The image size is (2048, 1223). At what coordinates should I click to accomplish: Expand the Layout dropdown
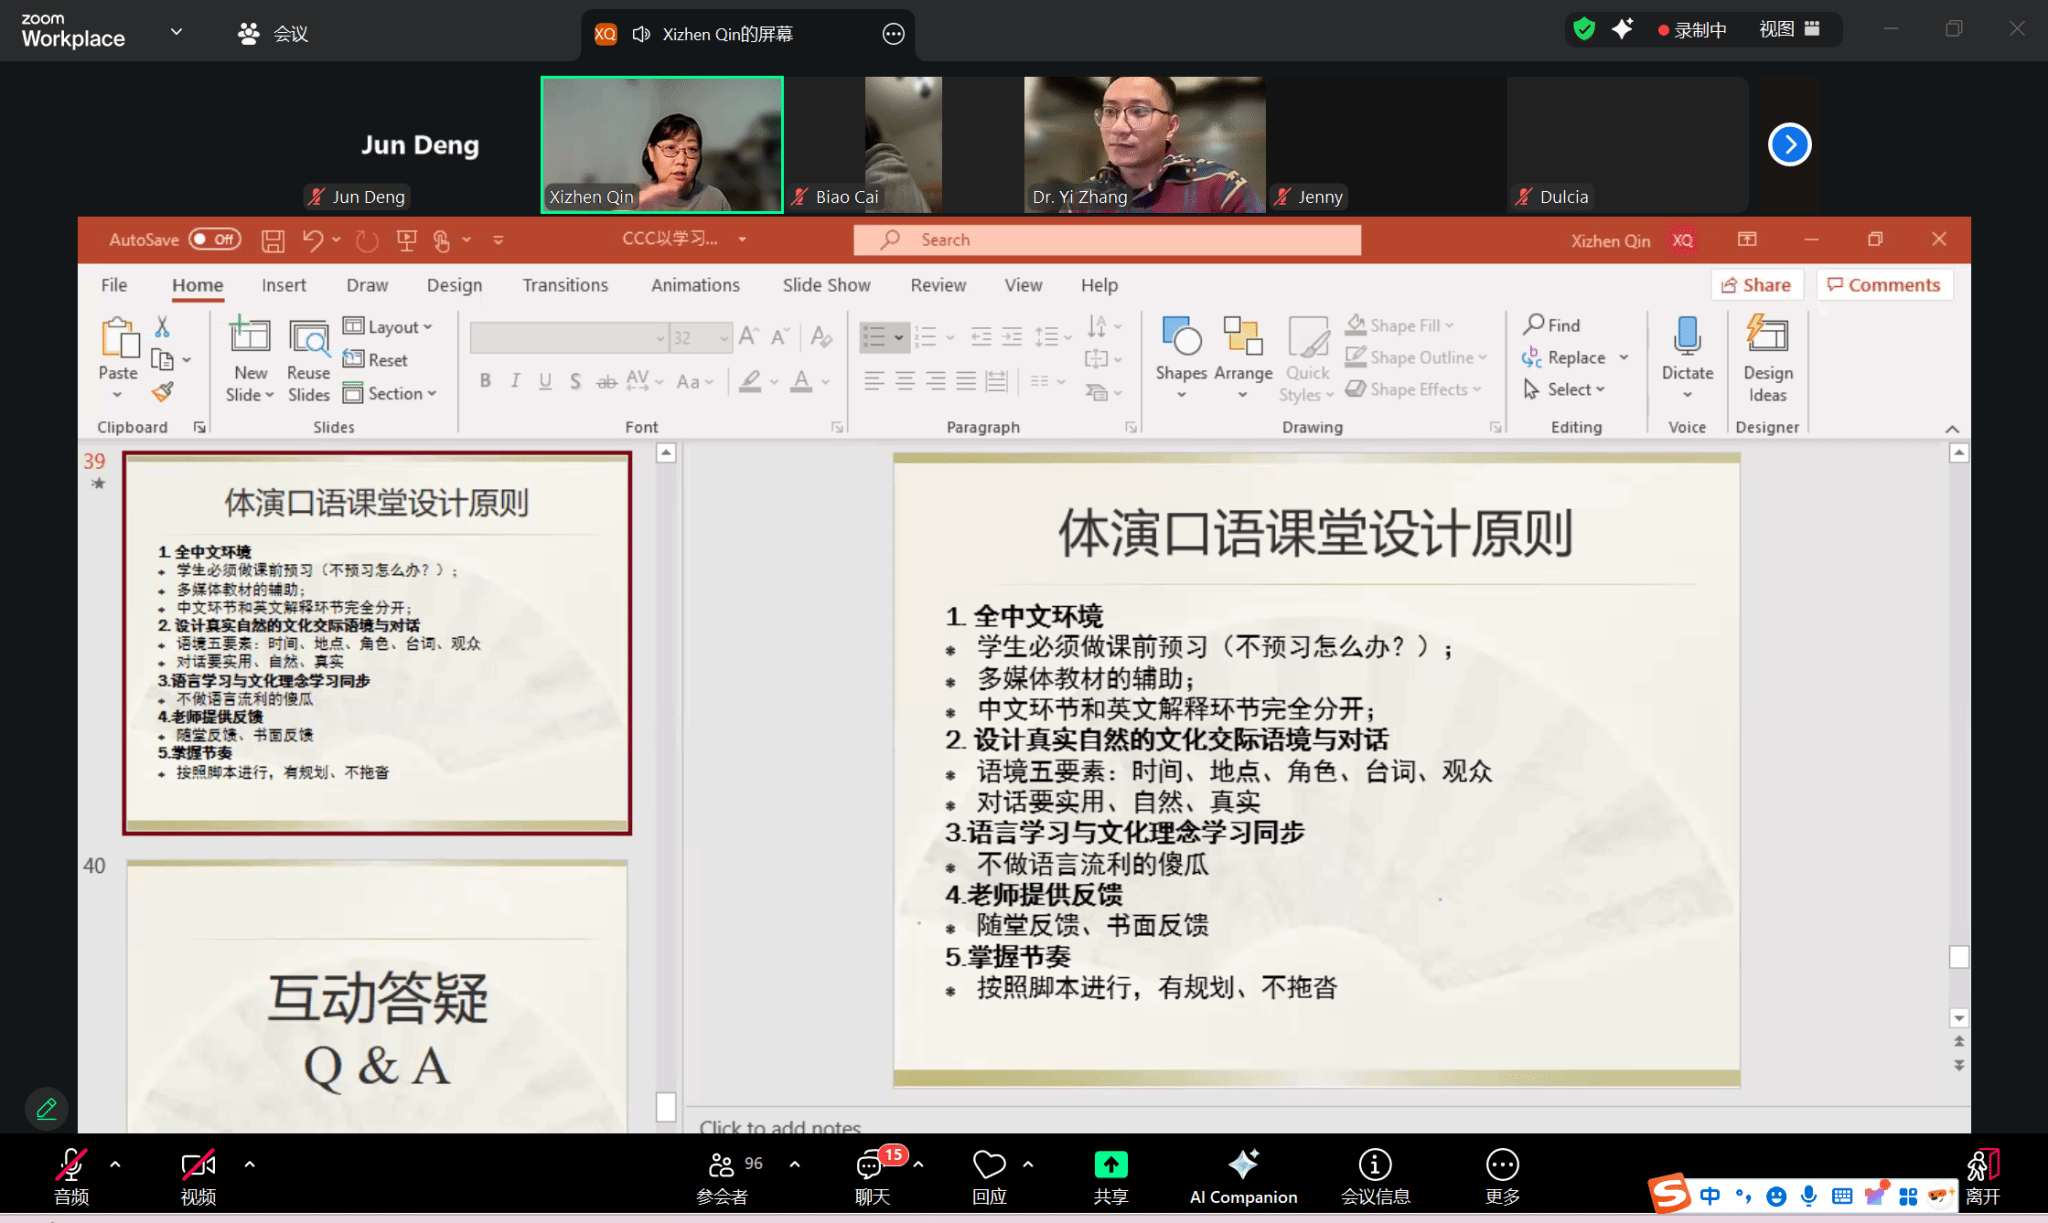pyautogui.click(x=389, y=327)
